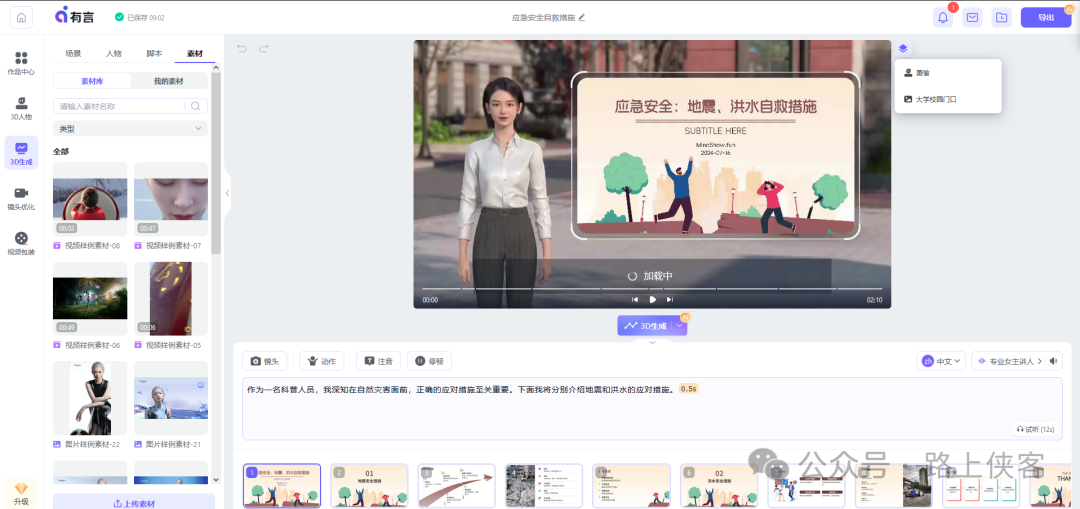The height and width of the screenshot is (509, 1080).
Task: Skip to next scene in player
Action: (669, 300)
